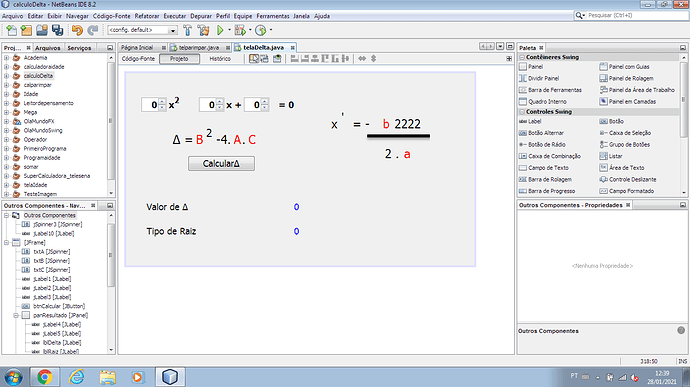Screen dimensions: 690x387
Task: Open File Explorer from taskbar
Action: (x=107, y=377)
